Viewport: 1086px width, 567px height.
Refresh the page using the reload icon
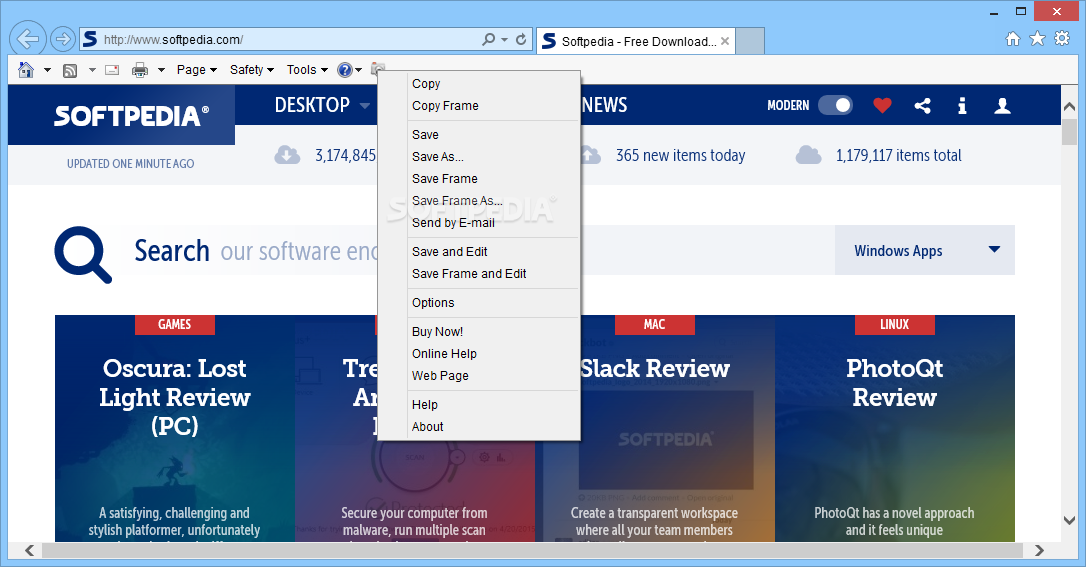click(x=521, y=39)
